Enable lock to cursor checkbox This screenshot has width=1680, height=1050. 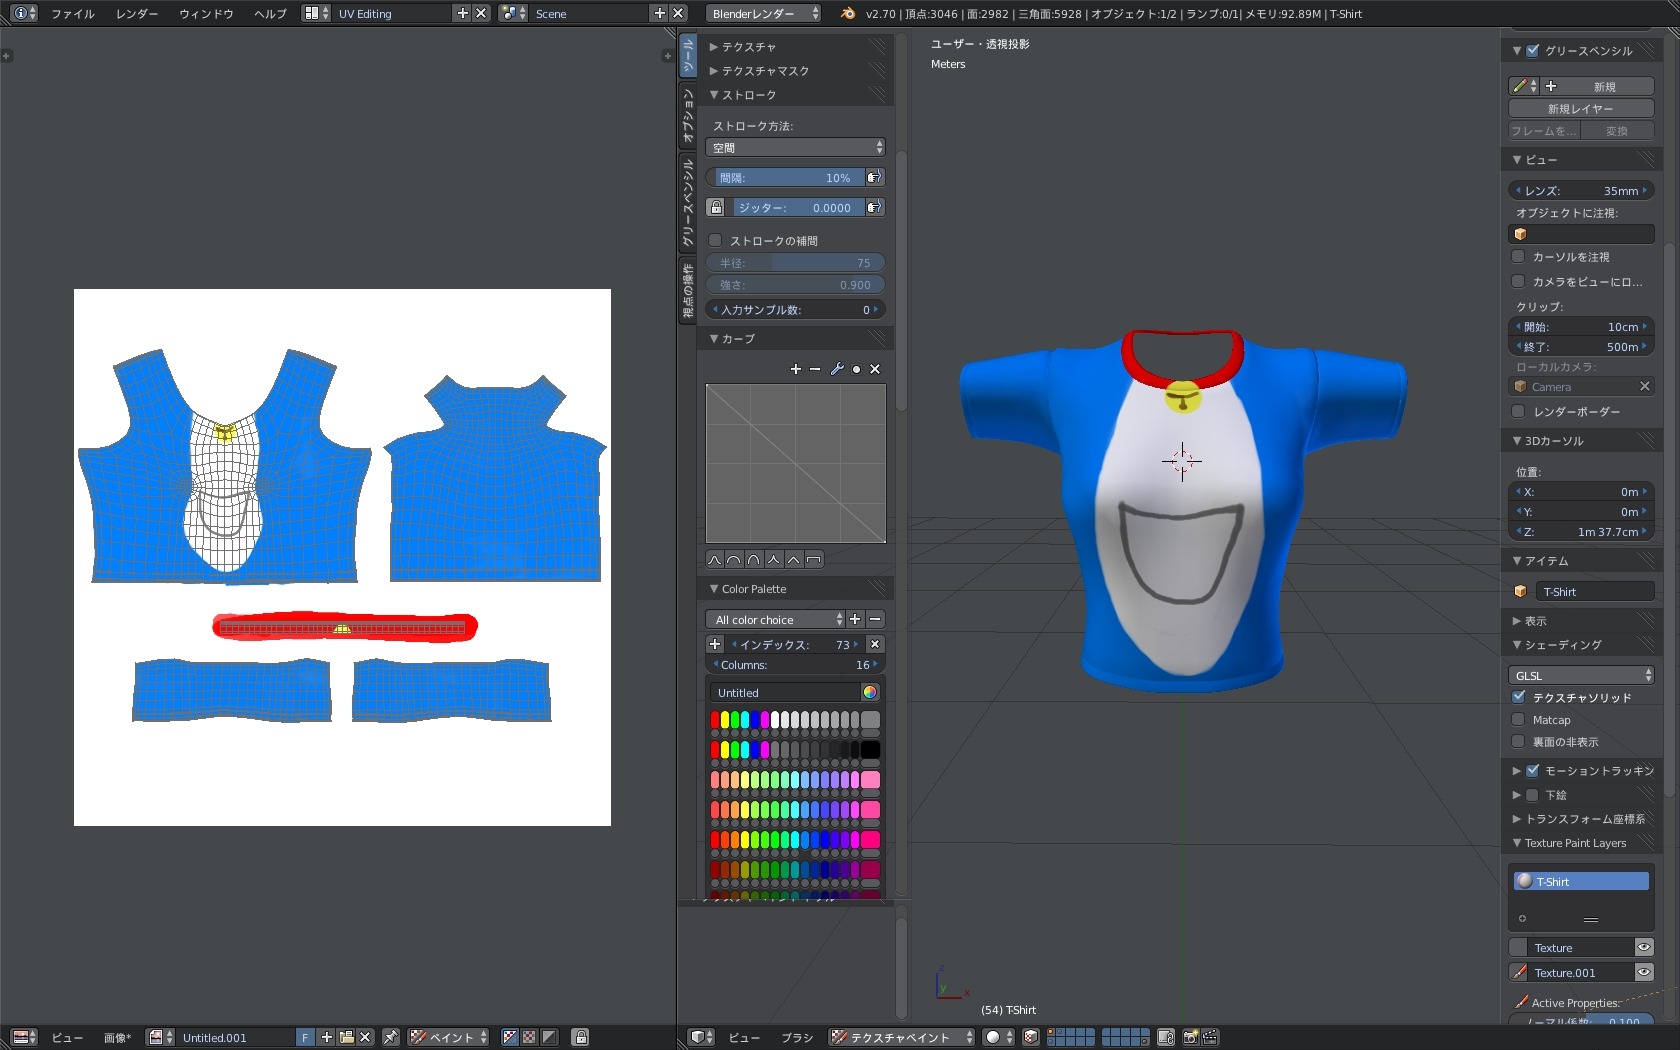tap(1518, 256)
